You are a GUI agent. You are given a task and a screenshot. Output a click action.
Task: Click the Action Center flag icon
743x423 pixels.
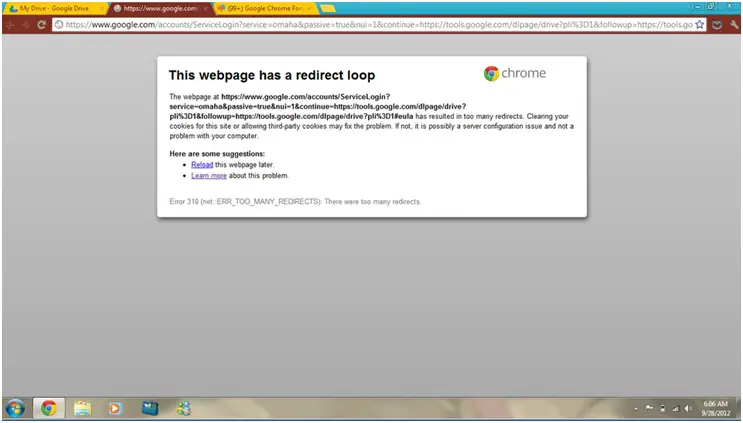(649, 408)
